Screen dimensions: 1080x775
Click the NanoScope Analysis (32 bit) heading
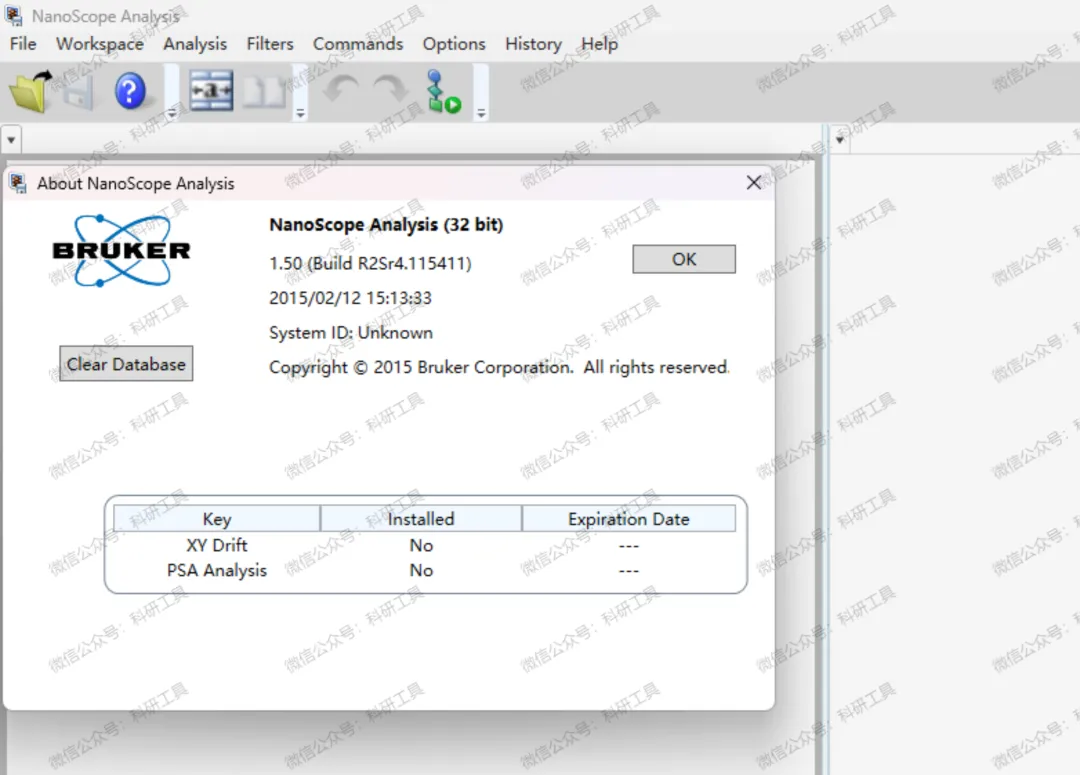386,225
